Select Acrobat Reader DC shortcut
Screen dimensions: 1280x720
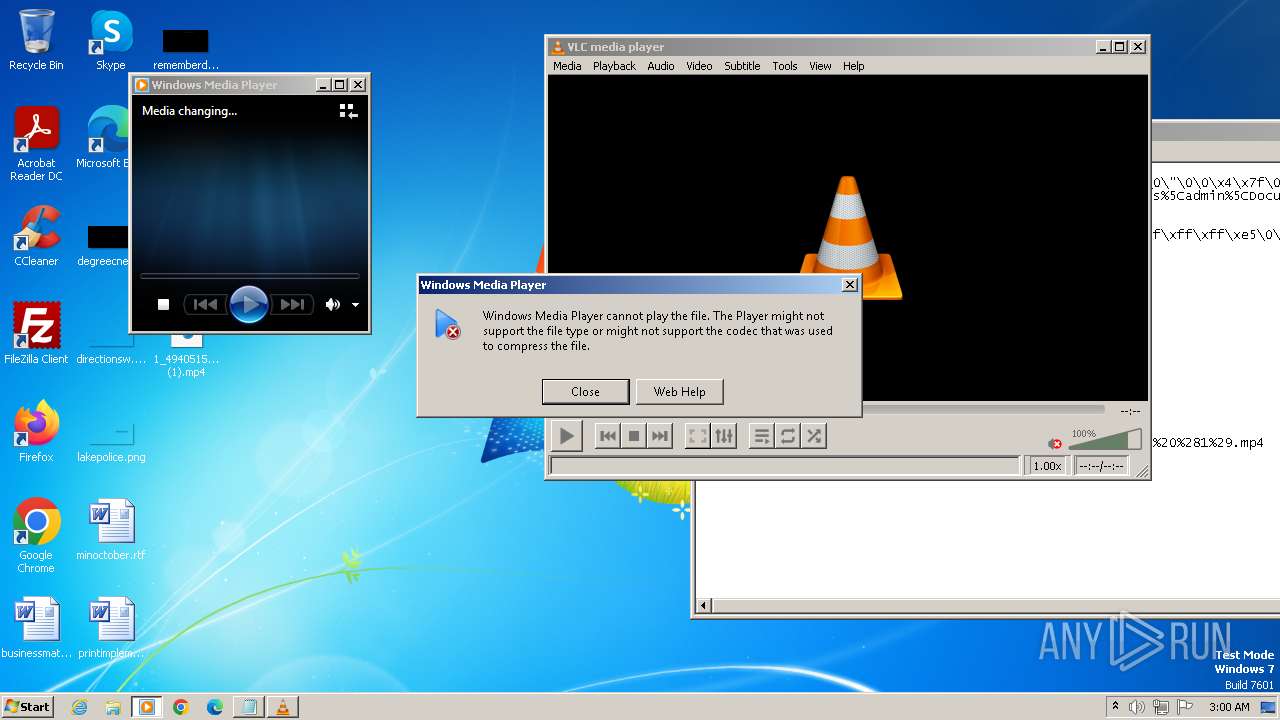click(36, 145)
